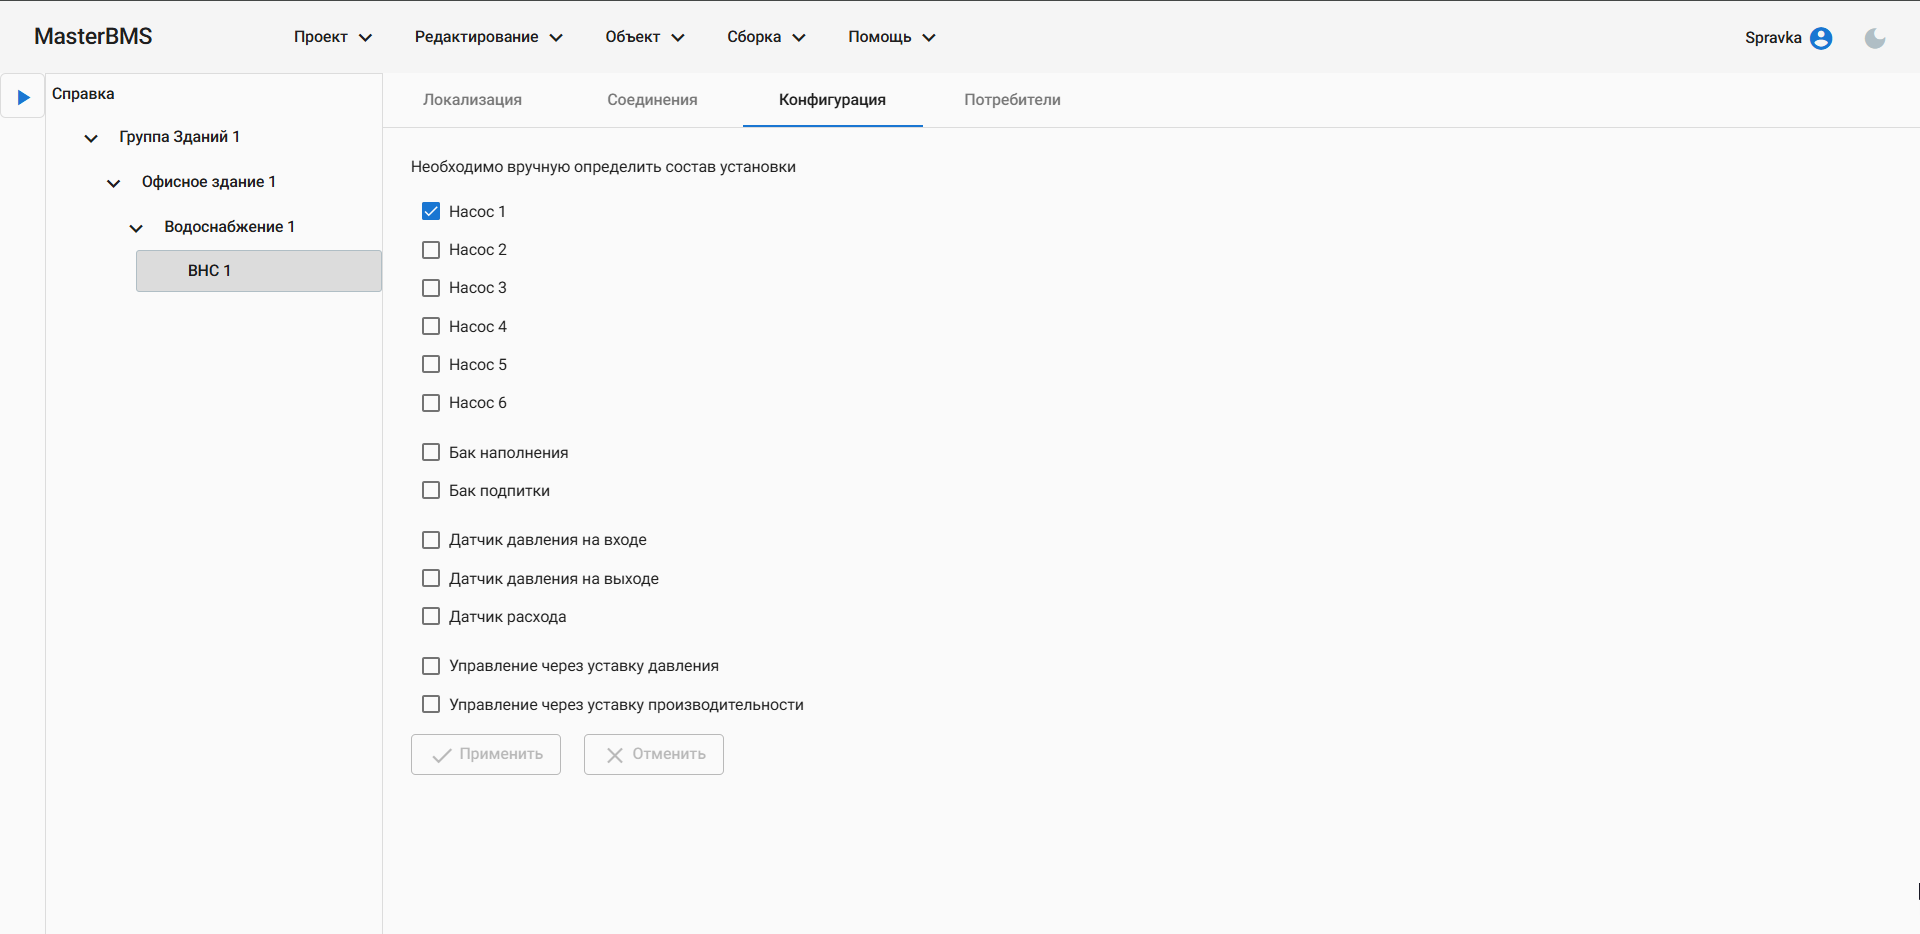Screen dimensions: 1920x934
Task: Click the Применить button
Action: click(486, 754)
